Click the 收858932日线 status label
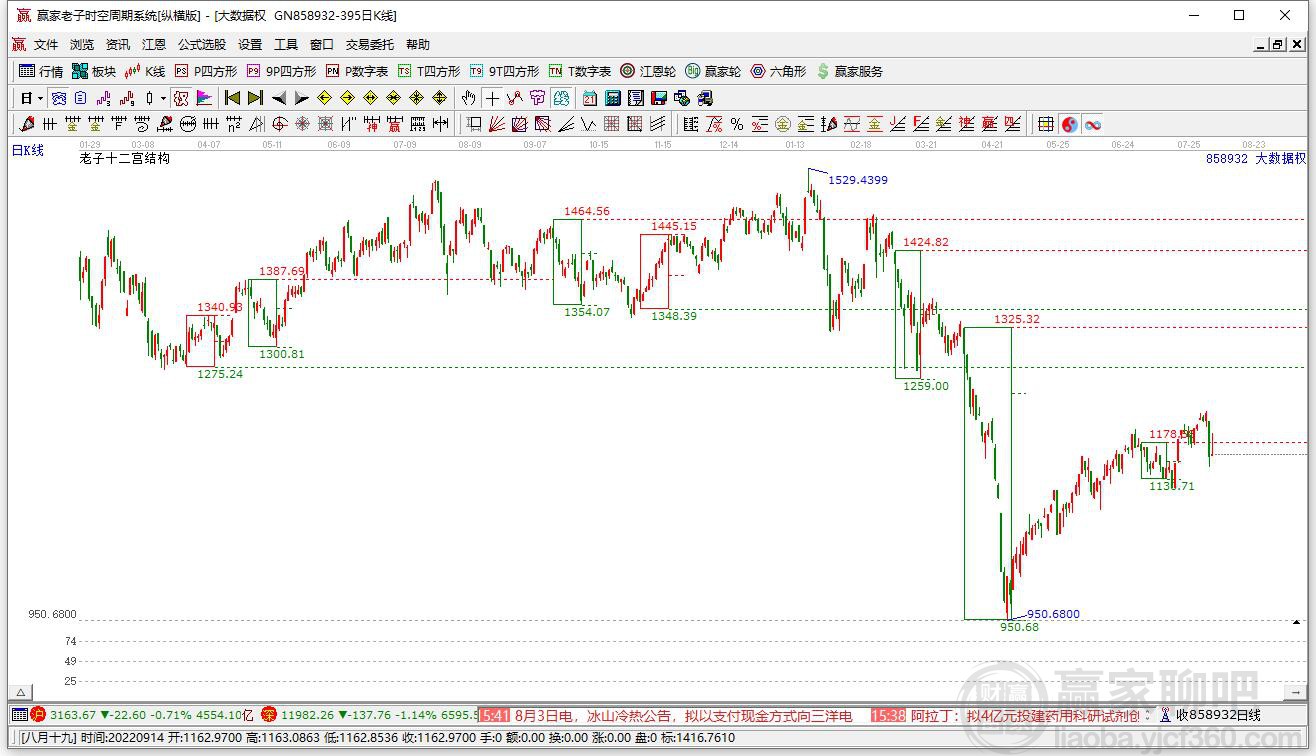This screenshot has width=1316, height=756. [1218, 715]
